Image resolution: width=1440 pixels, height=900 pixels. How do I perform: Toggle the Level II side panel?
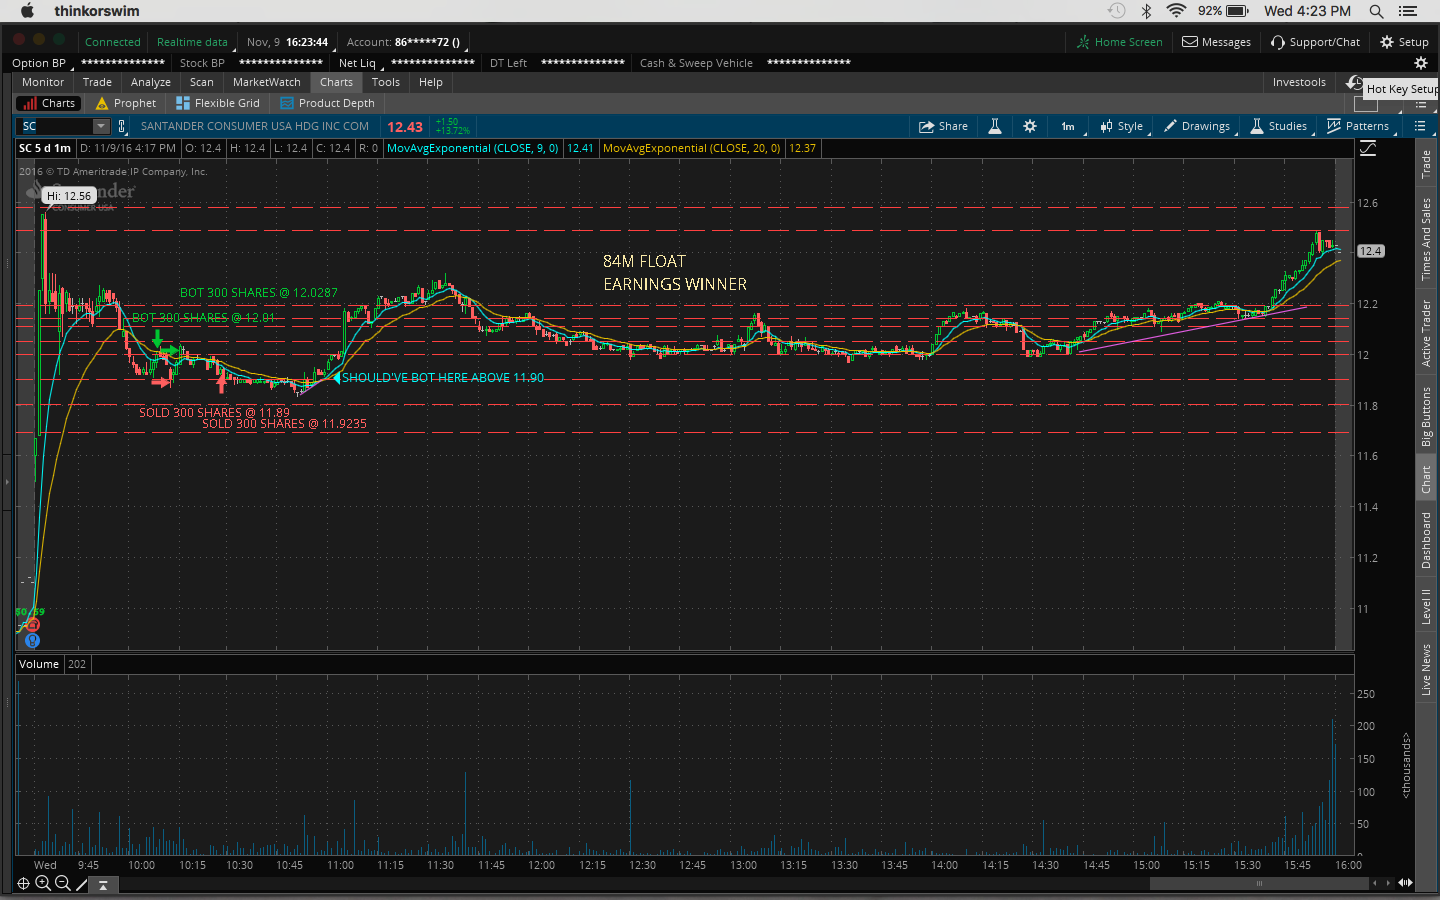1426,606
